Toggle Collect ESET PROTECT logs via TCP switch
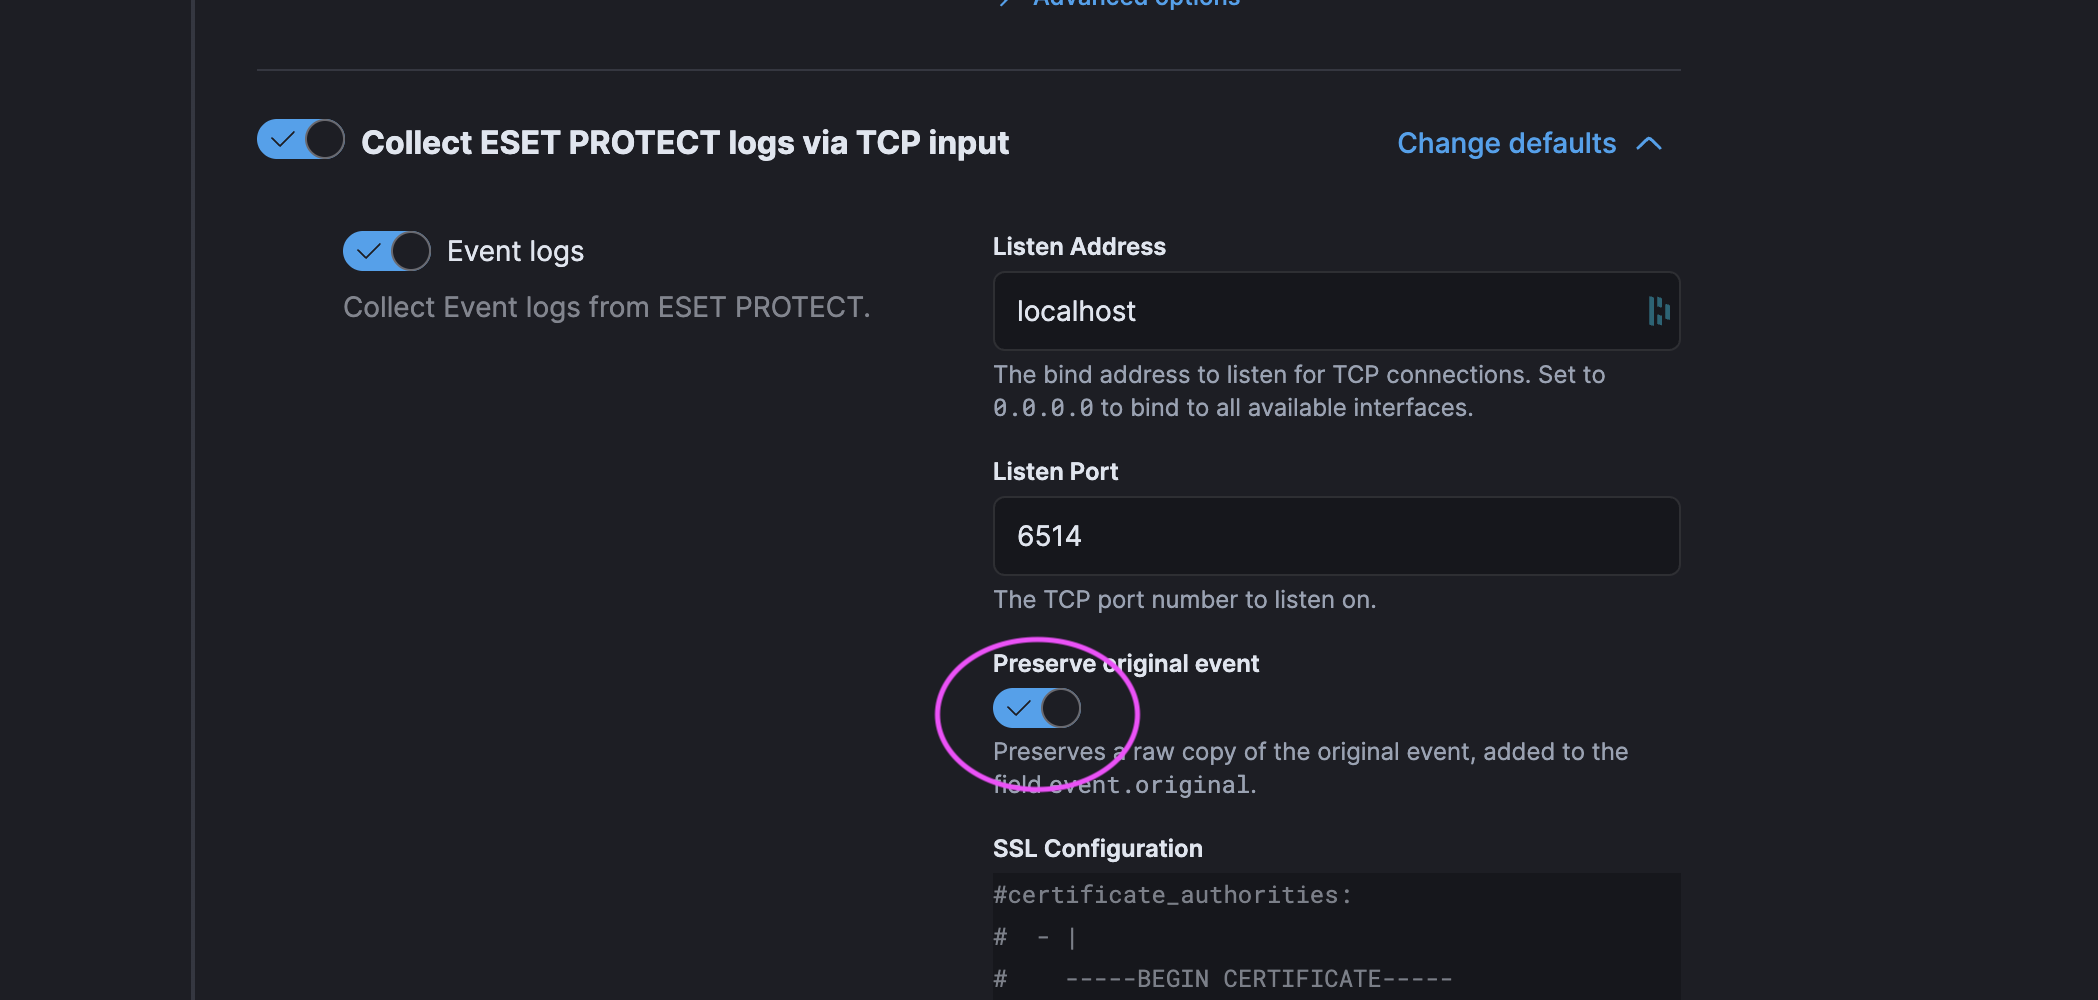Image resolution: width=2098 pixels, height=1000 pixels. 300,140
